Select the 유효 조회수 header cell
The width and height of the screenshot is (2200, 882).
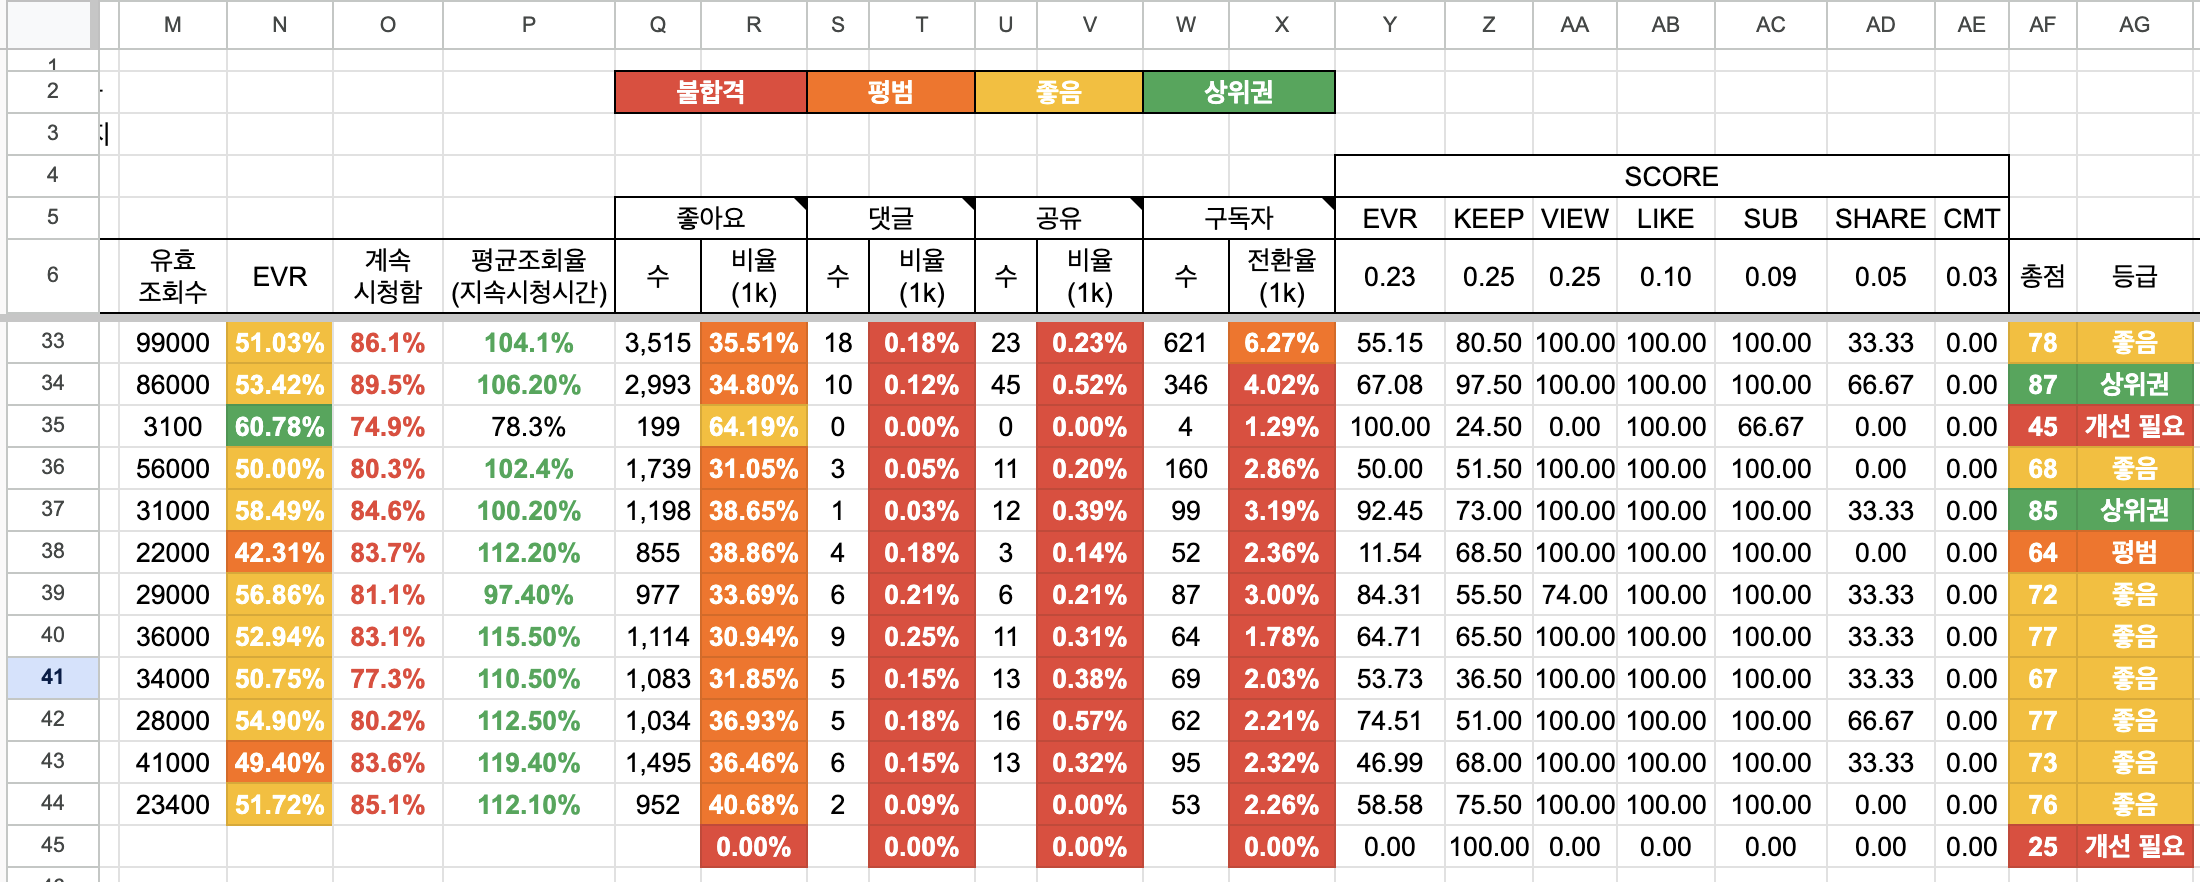[x=173, y=276]
